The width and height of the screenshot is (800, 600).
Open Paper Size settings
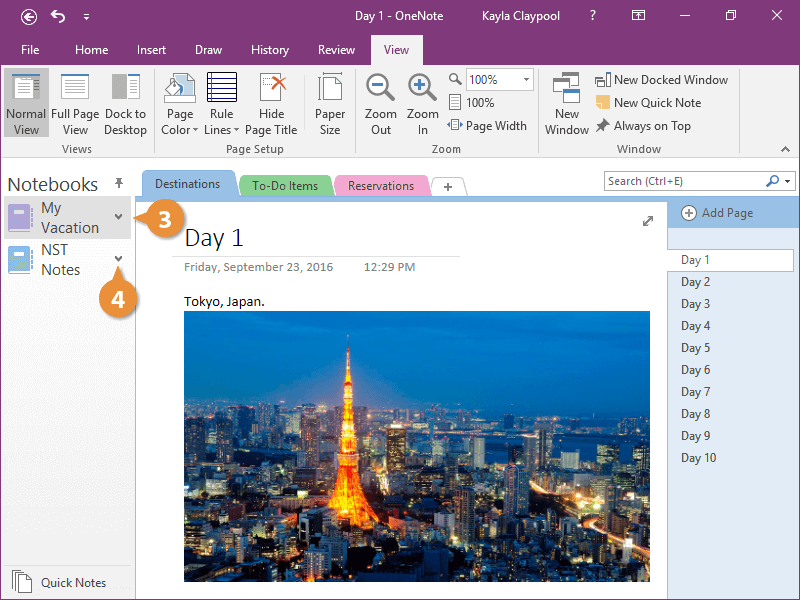point(330,104)
